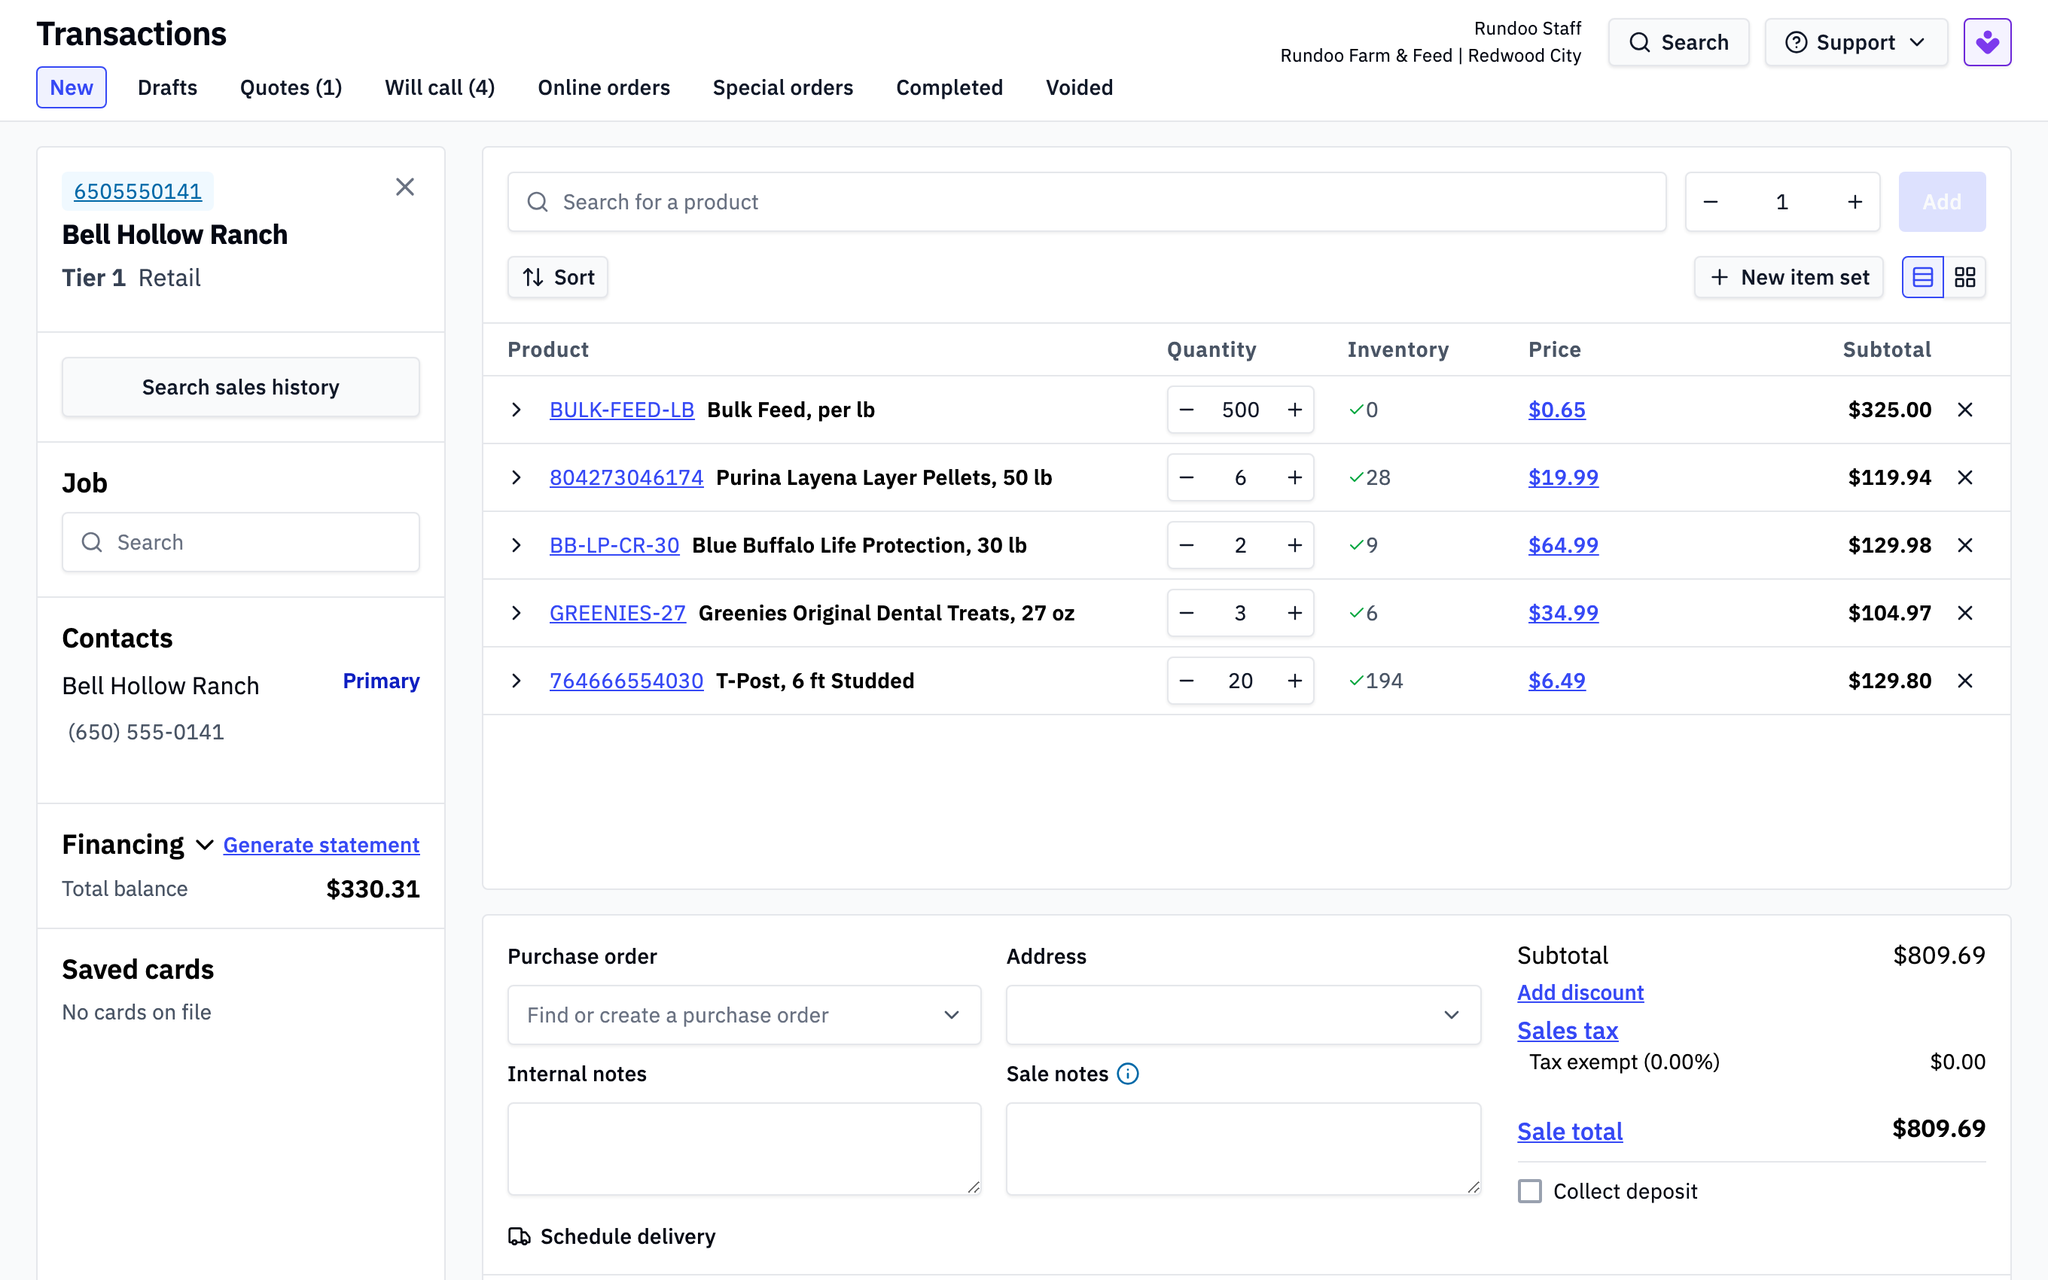The image size is (2048, 1280).
Task: Click the New item set button
Action: (1789, 277)
